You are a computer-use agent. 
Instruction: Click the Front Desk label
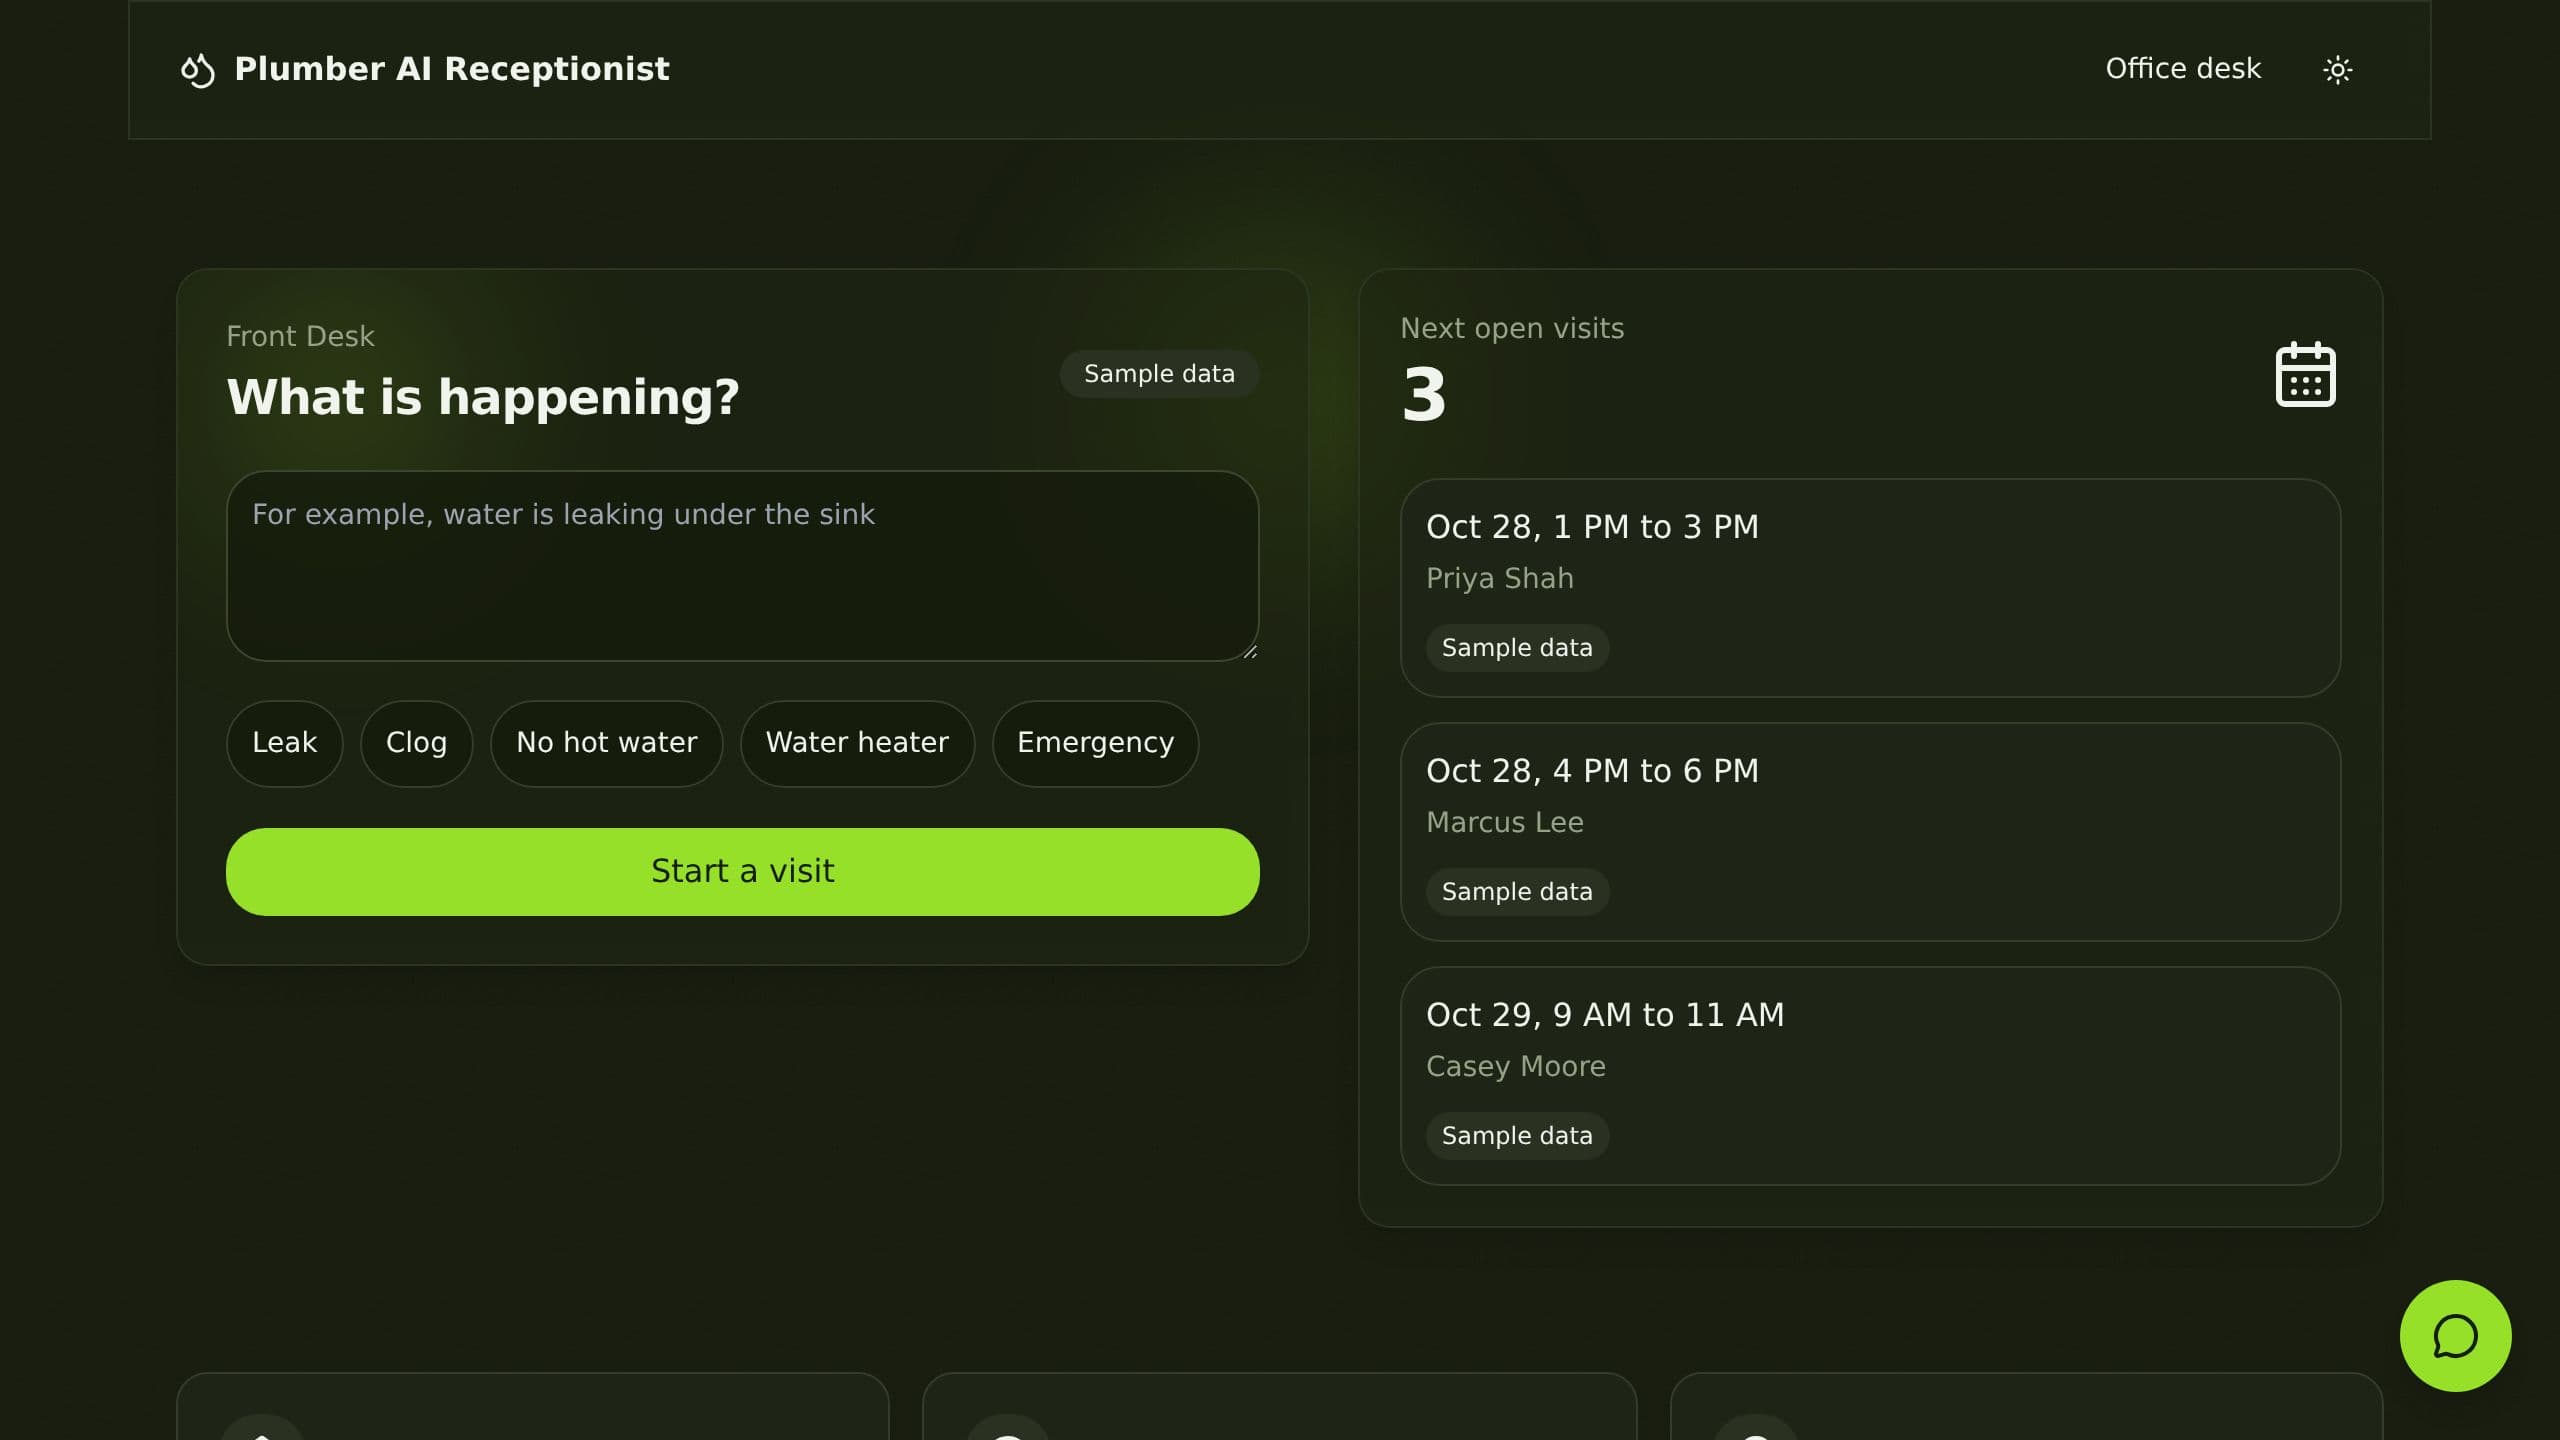coord(300,337)
